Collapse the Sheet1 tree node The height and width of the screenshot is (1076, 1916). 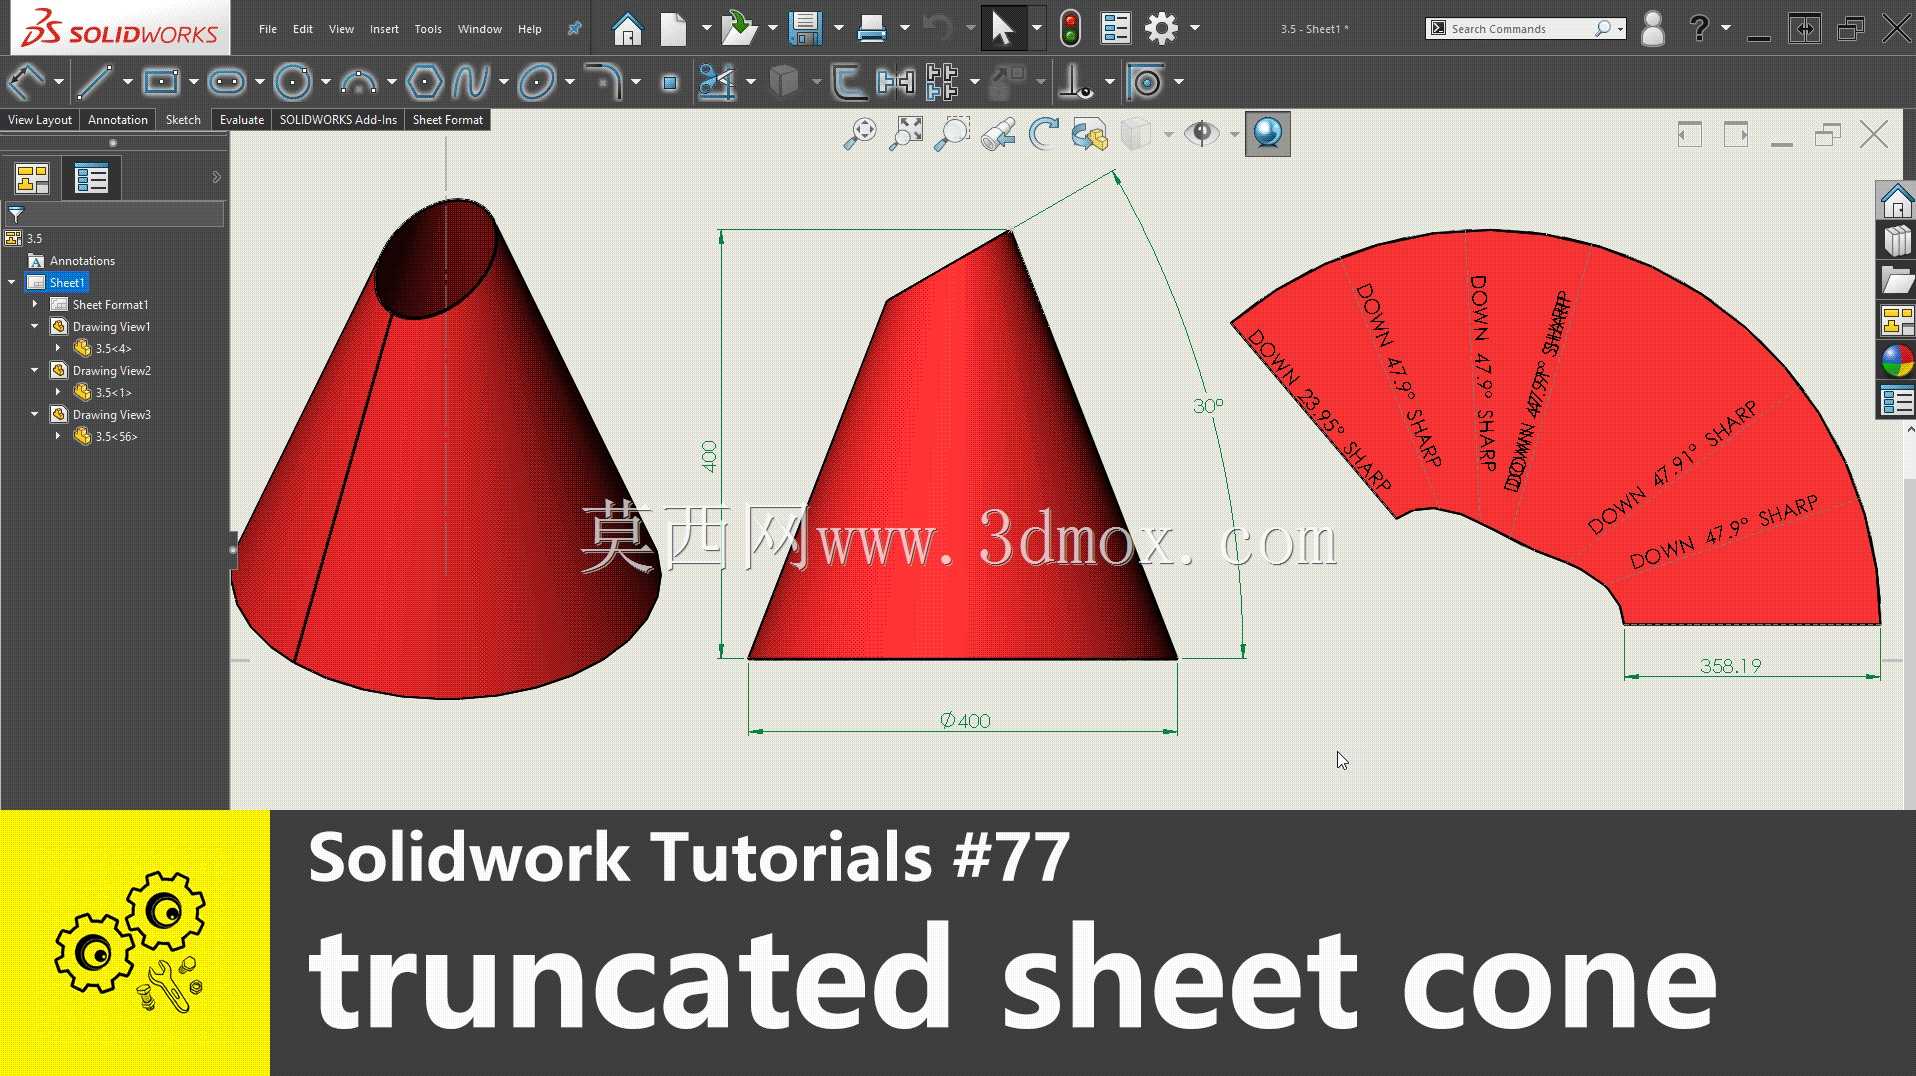(x=12, y=283)
